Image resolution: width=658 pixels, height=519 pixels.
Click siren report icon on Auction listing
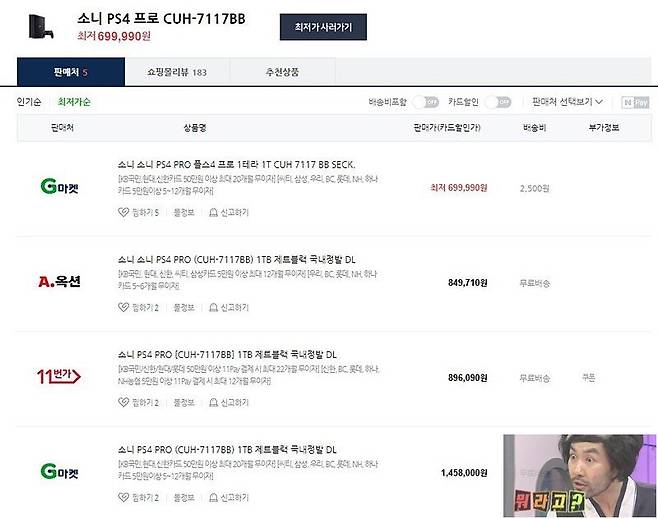click(213, 308)
